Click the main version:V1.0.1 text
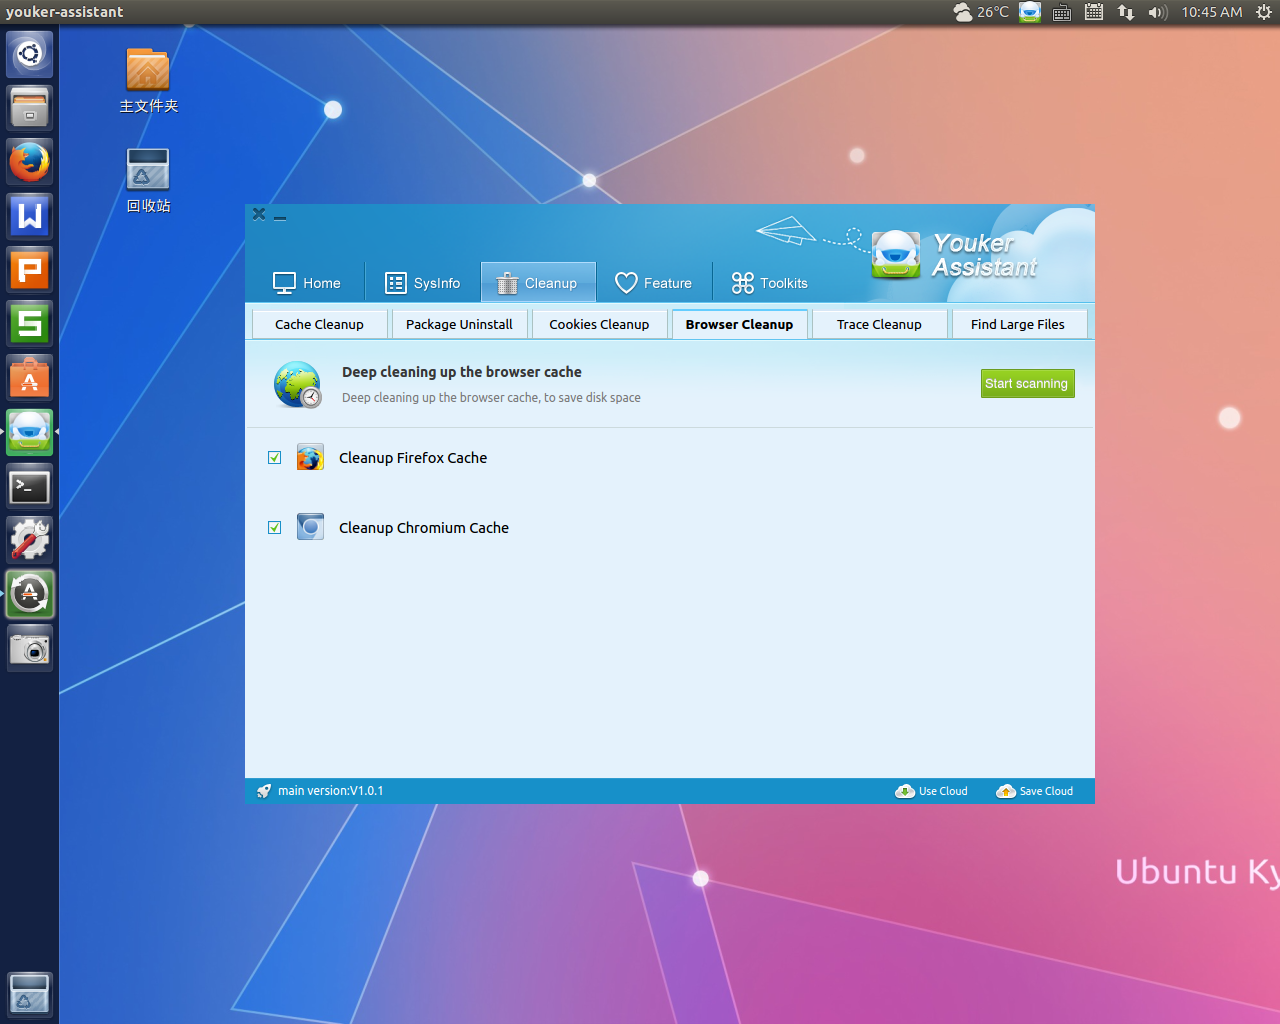This screenshot has width=1280, height=1024. [x=331, y=791]
